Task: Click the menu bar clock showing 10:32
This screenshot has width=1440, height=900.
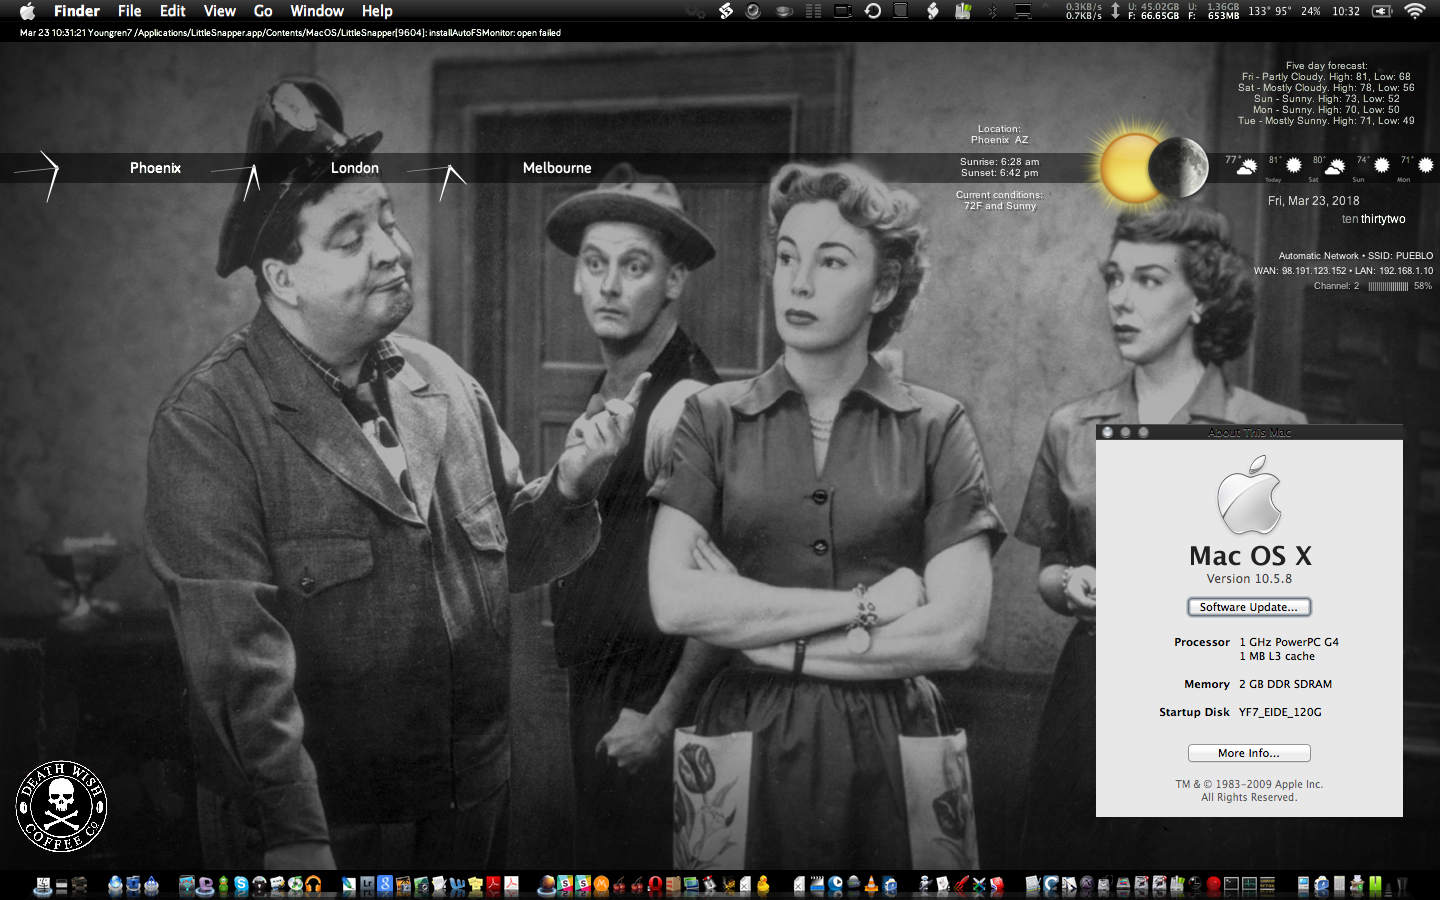Action: point(1346,11)
